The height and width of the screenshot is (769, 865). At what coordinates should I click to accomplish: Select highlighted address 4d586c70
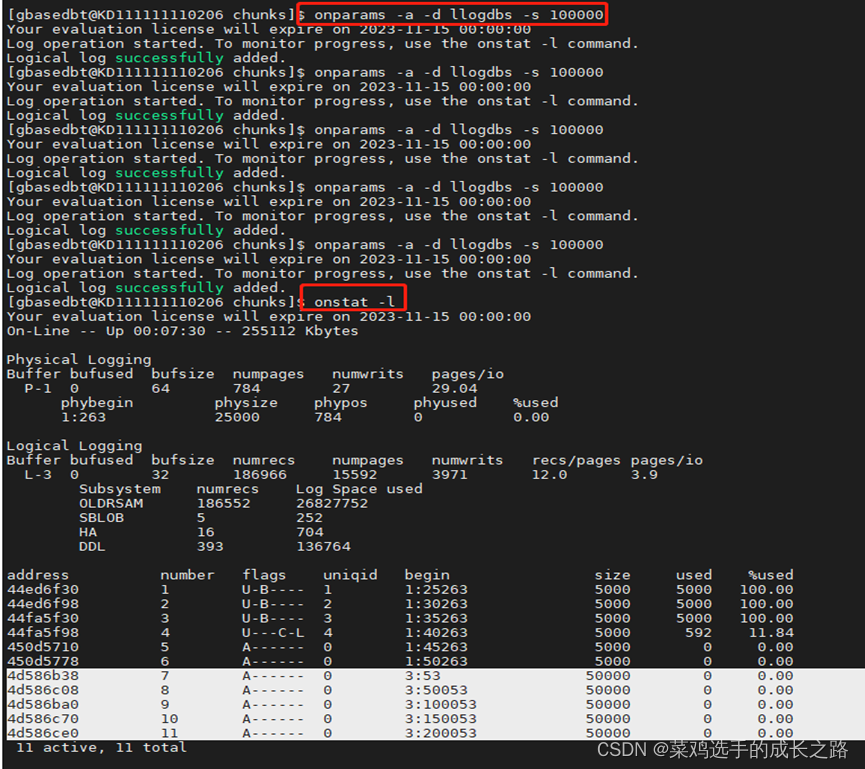tap(43, 719)
